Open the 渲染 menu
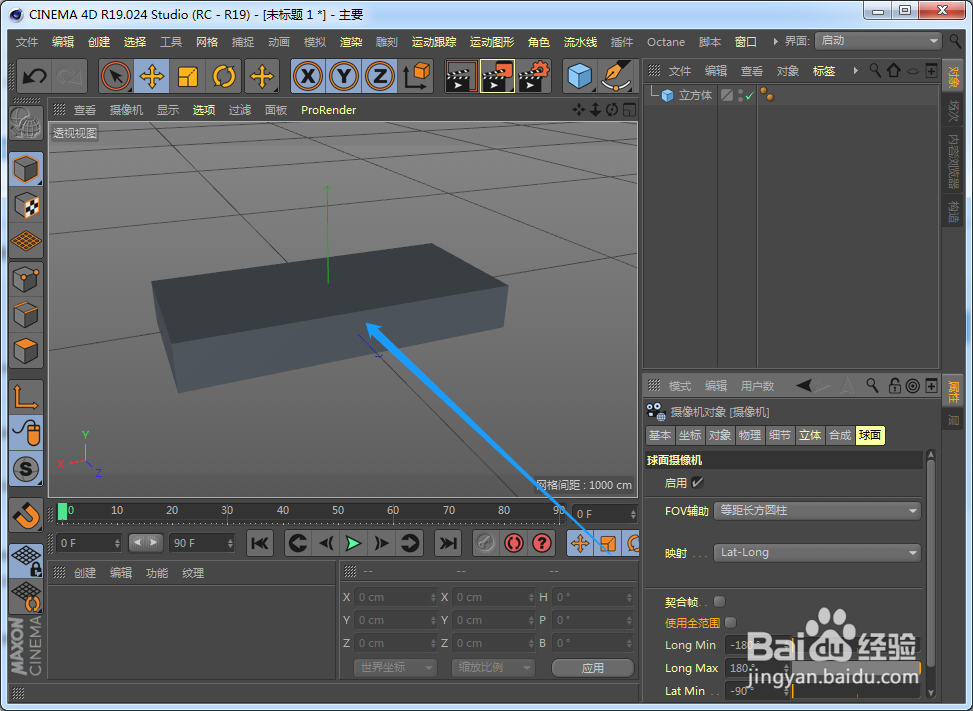Image resolution: width=973 pixels, height=711 pixels. (x=351, y=42)
